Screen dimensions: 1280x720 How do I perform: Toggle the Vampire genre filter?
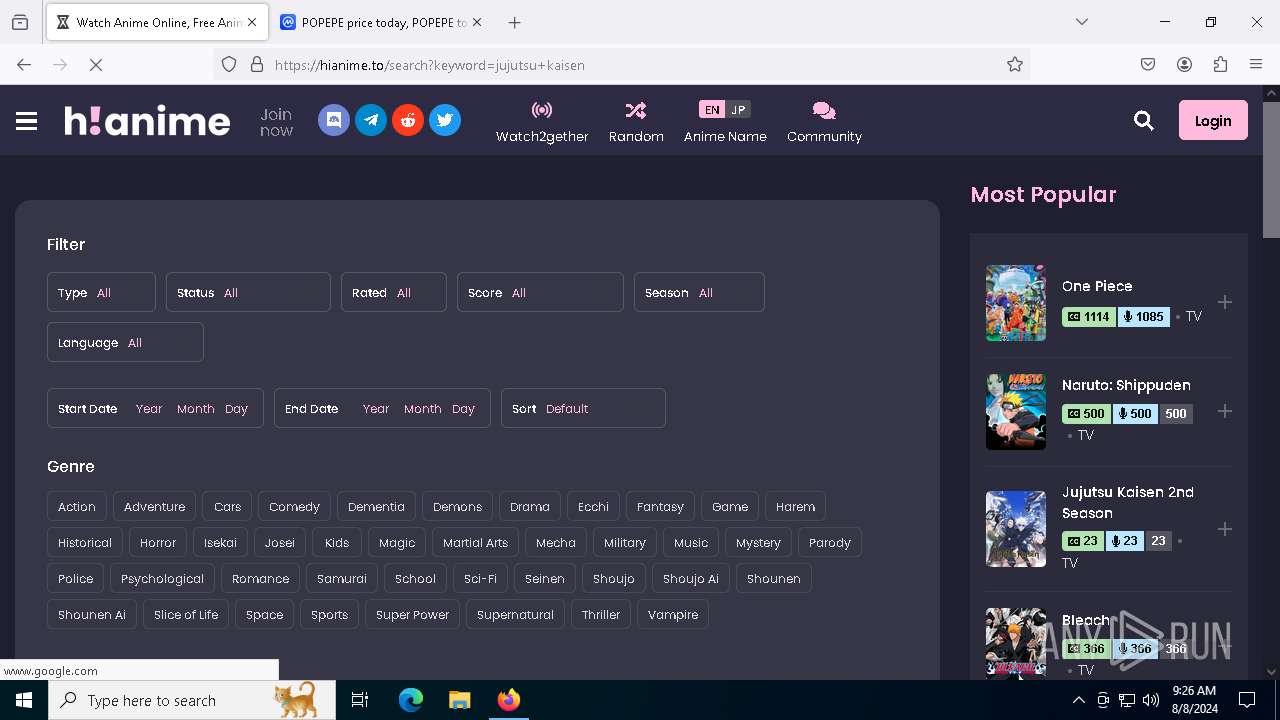tap(673, 615)
